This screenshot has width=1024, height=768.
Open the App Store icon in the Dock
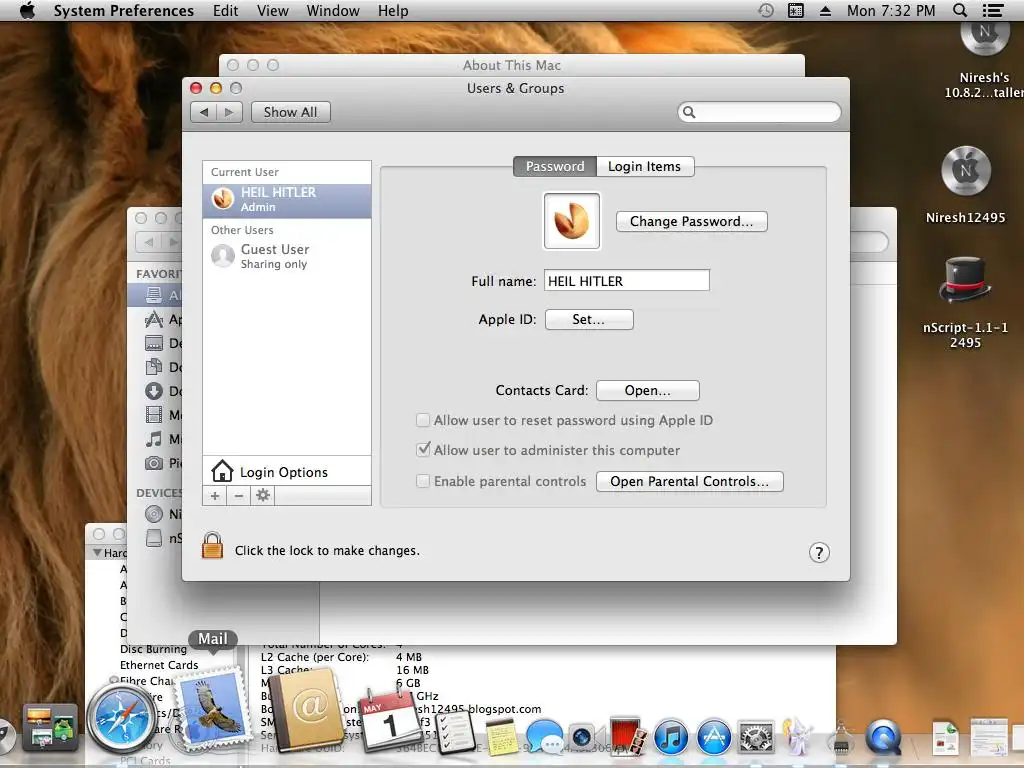(x=714, y=737)
